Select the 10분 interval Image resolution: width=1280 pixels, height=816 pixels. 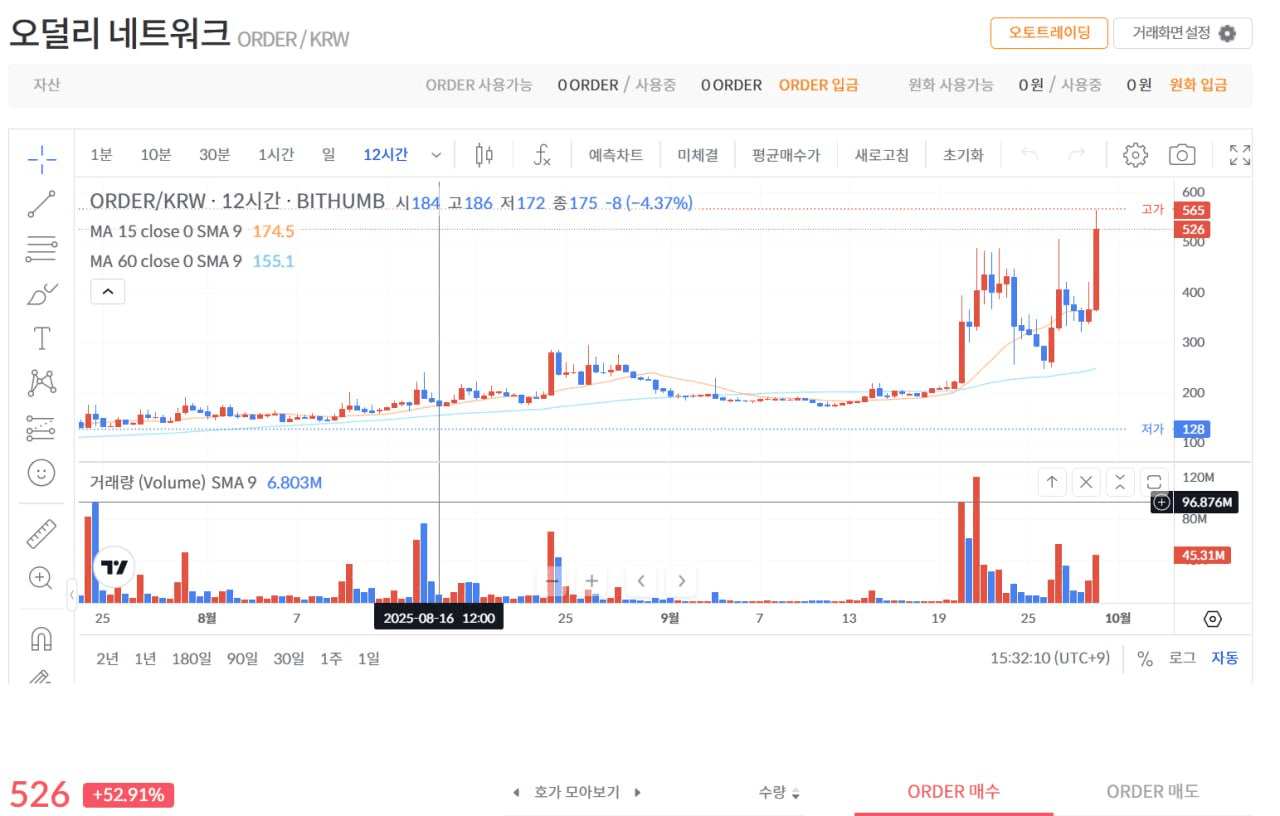(156, 155)
